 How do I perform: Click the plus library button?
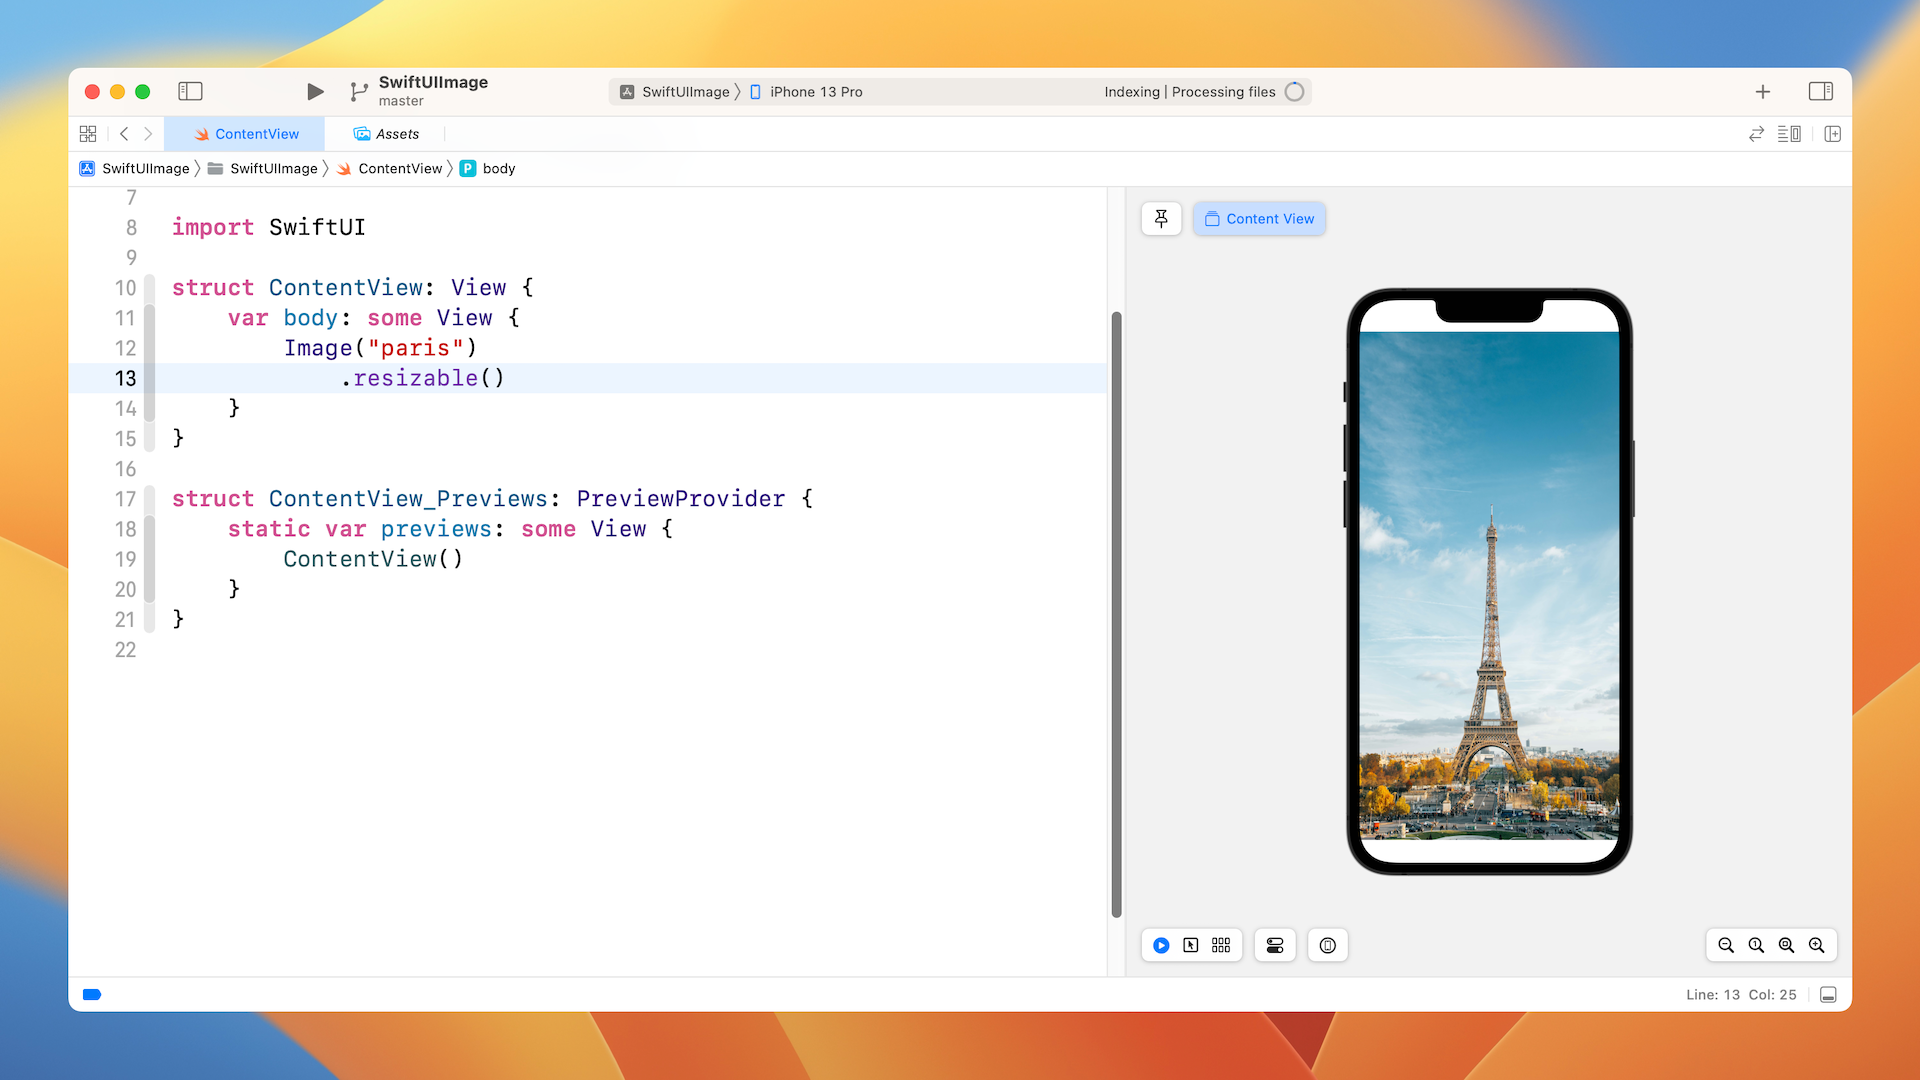pyautogui.click(x=1762, y=92)
